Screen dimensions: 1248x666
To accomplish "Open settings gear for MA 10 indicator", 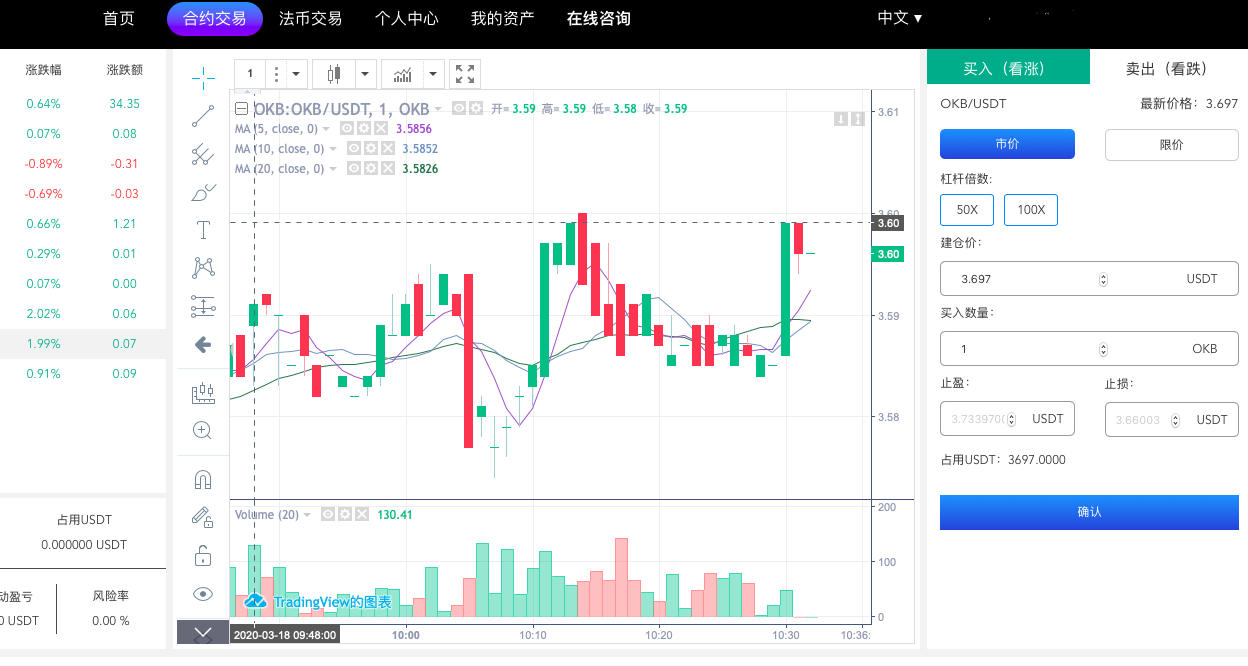I will tap(370, 148).
